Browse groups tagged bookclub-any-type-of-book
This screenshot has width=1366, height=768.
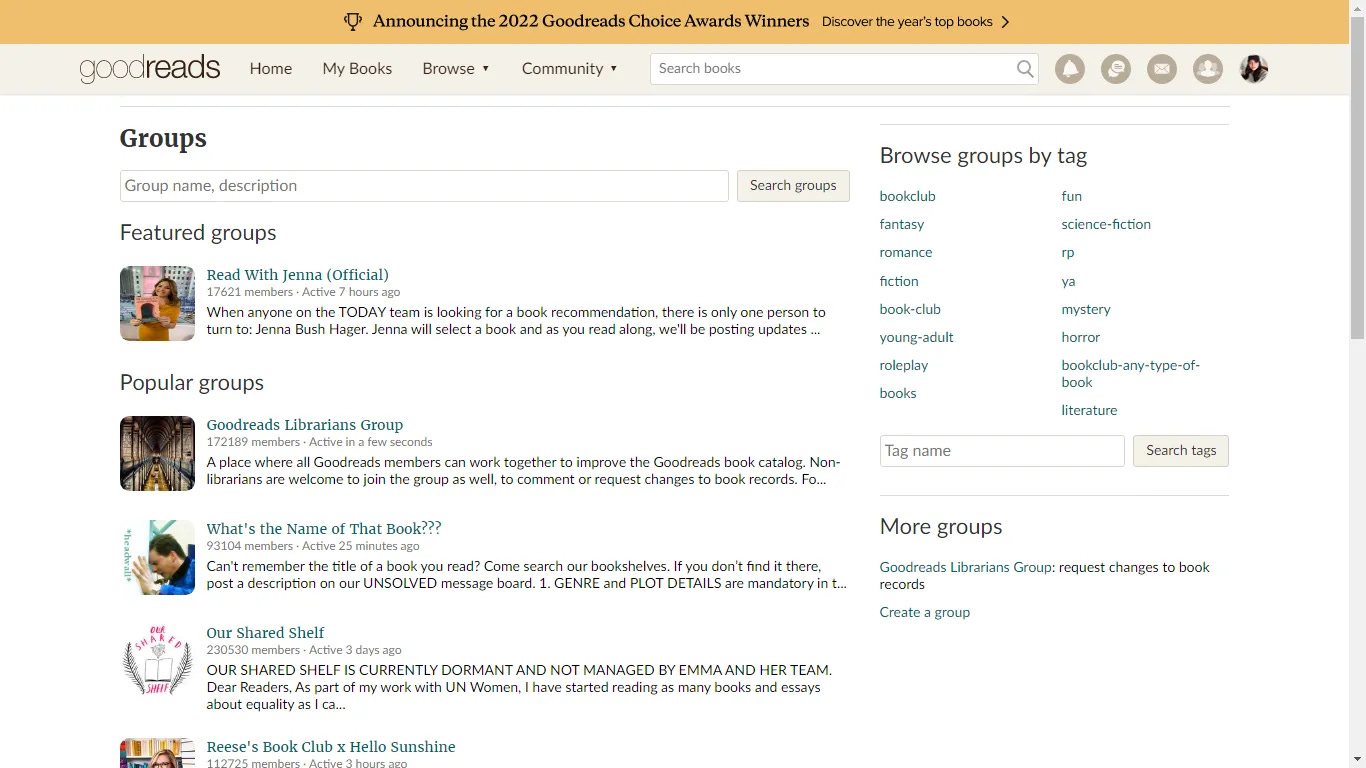[1130, 373]
